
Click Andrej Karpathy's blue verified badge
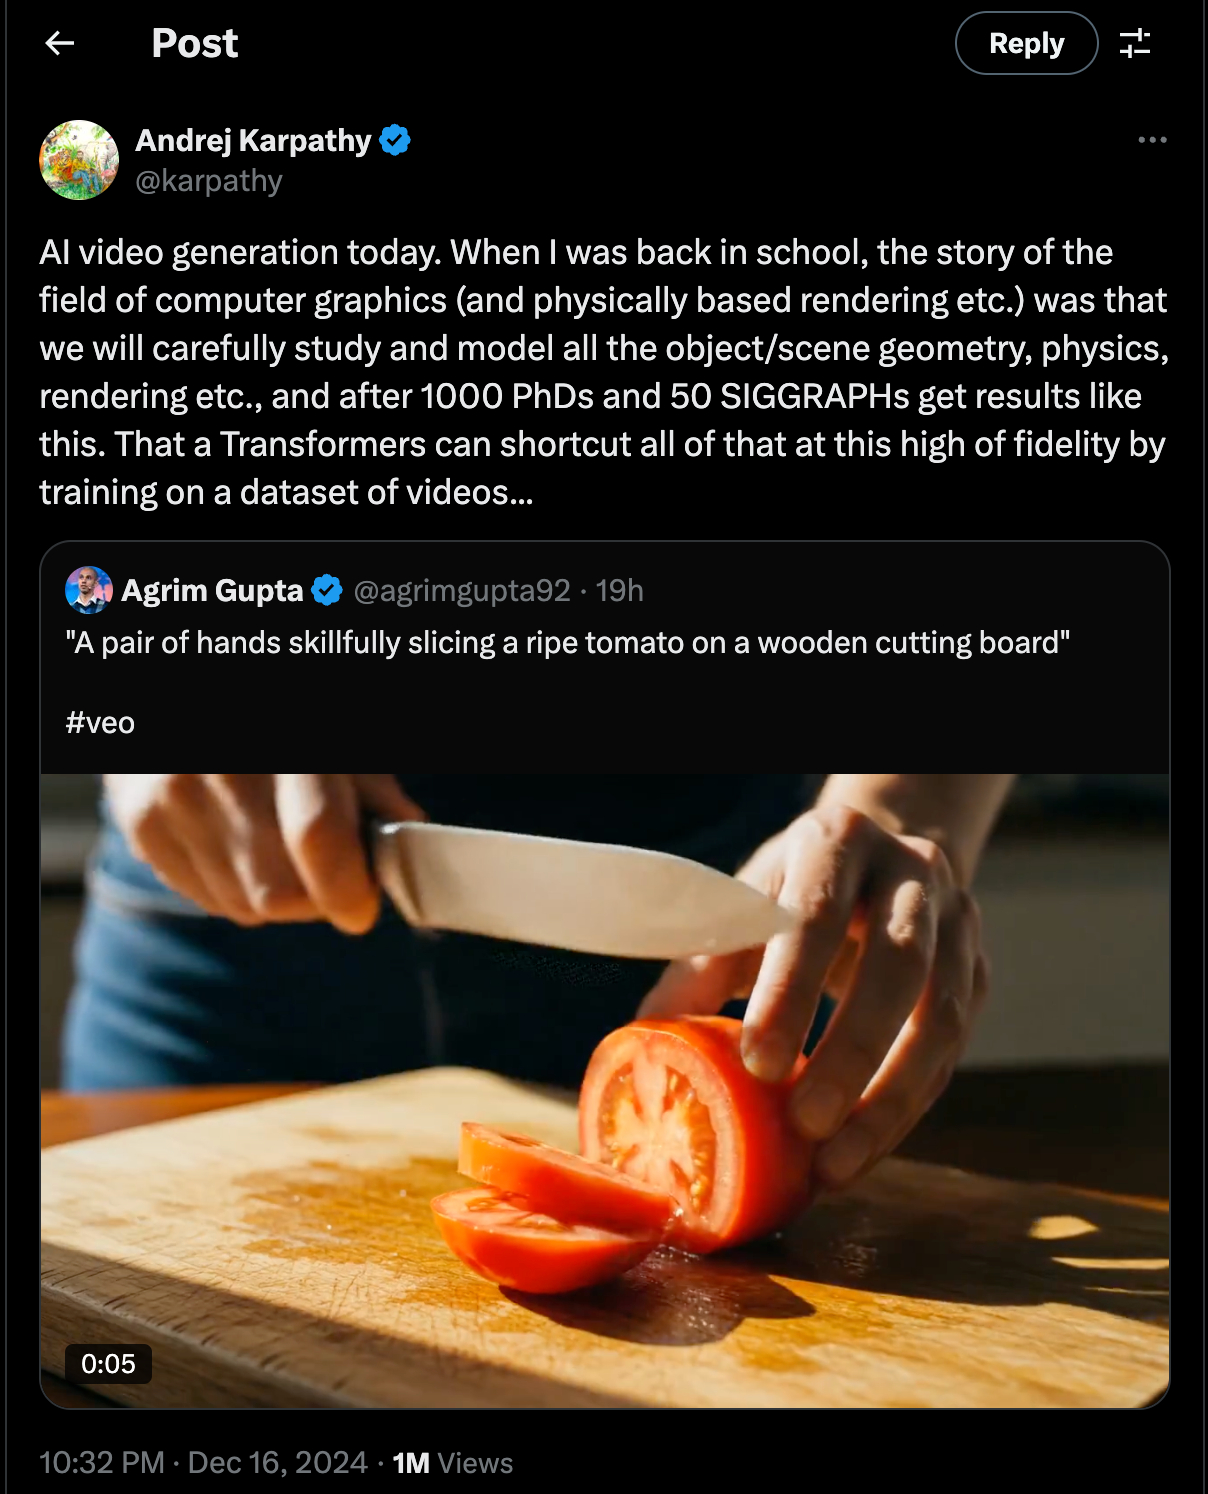tap(396, 140)
